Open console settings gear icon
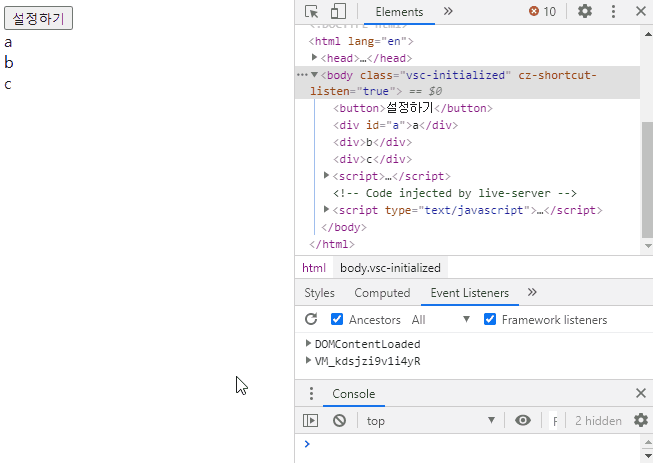The height and width of the screenshot is (463, 653). click(641, 421)
